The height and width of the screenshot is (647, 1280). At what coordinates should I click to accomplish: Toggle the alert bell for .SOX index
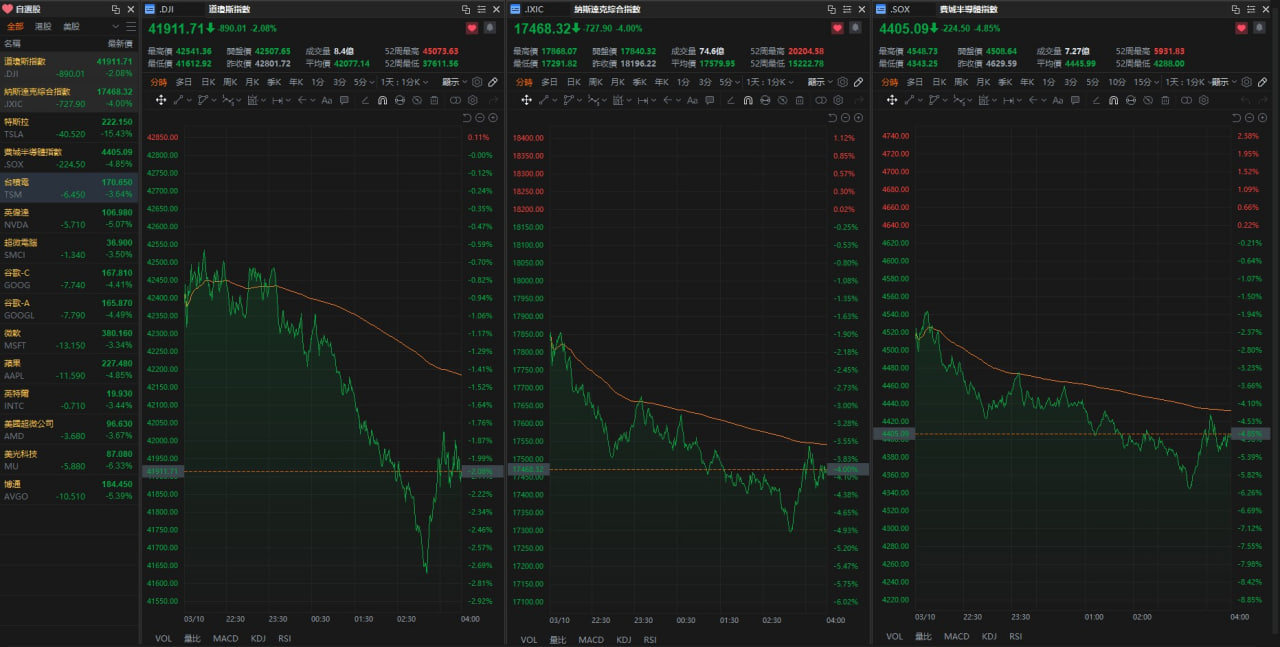pyautogui.click(x=1256, y=28)
